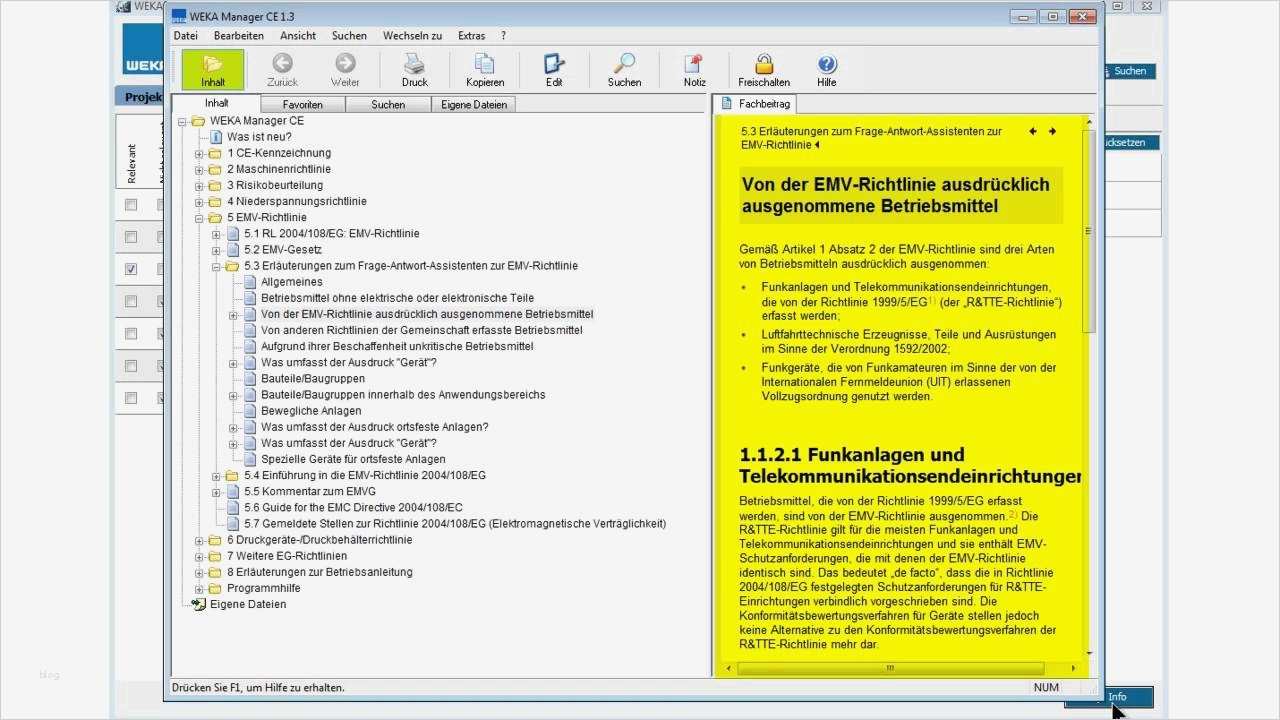Click the document icon of '5.6 Guide for the EMC Directive'

click(233, 507)
